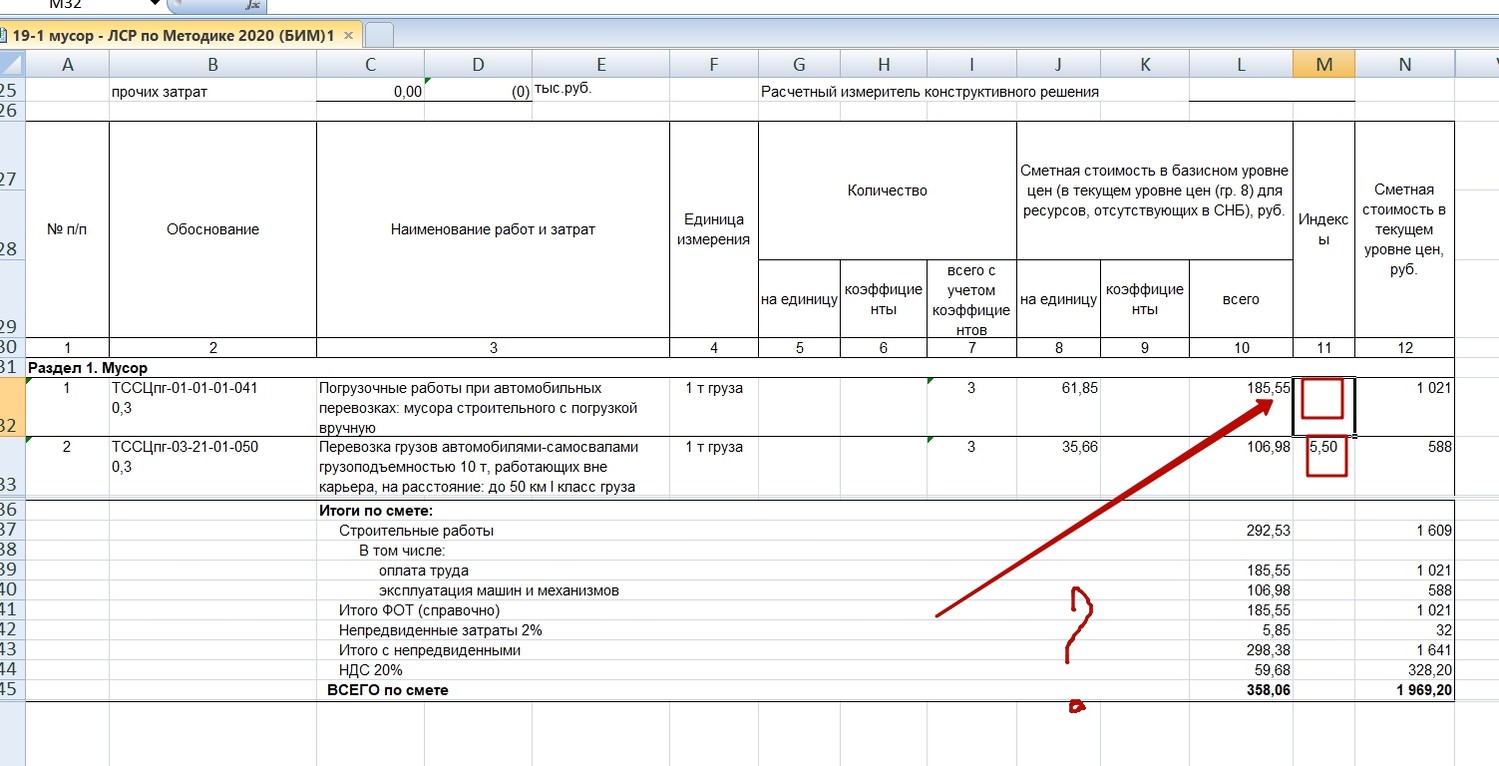
Task: Select column C header
Action: pyautogui.click(x=371, y=65)
